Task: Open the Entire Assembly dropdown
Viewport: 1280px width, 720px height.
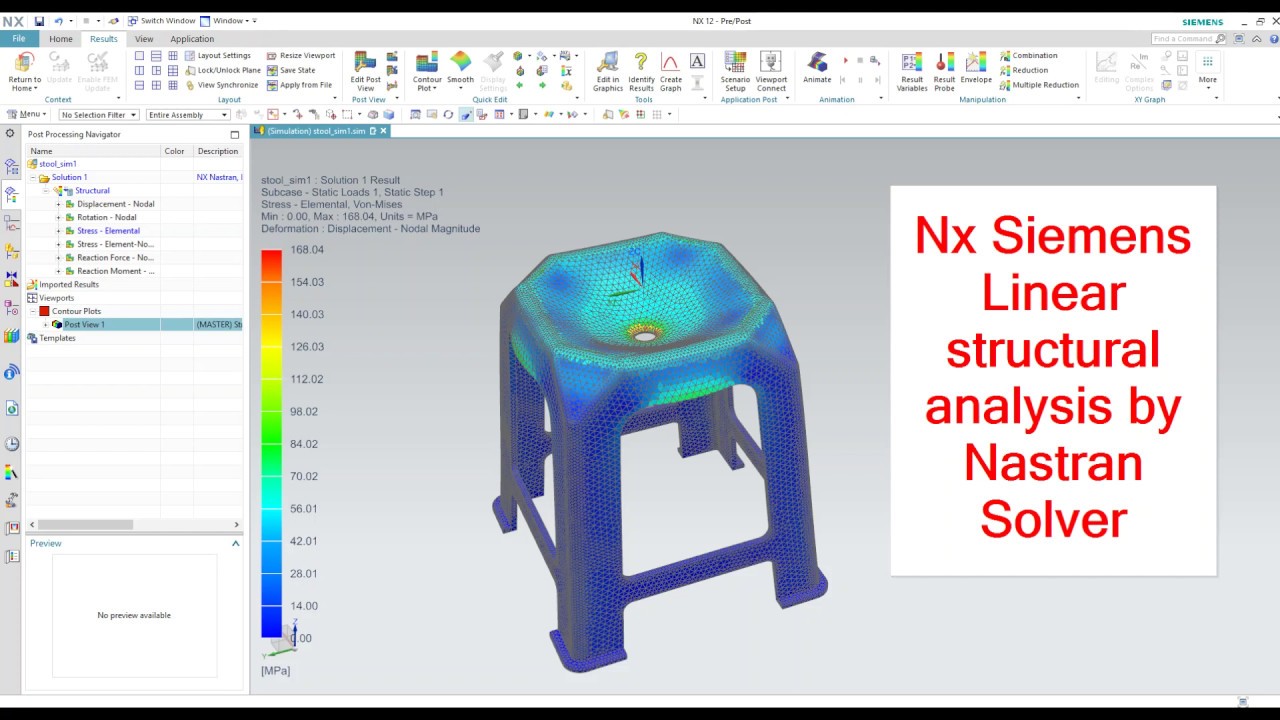Action: point(188,115)
